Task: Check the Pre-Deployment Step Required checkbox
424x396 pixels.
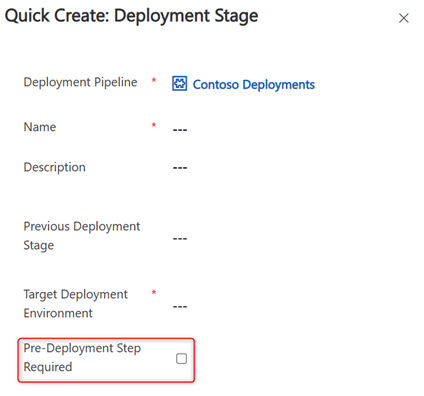Action: 181,359
